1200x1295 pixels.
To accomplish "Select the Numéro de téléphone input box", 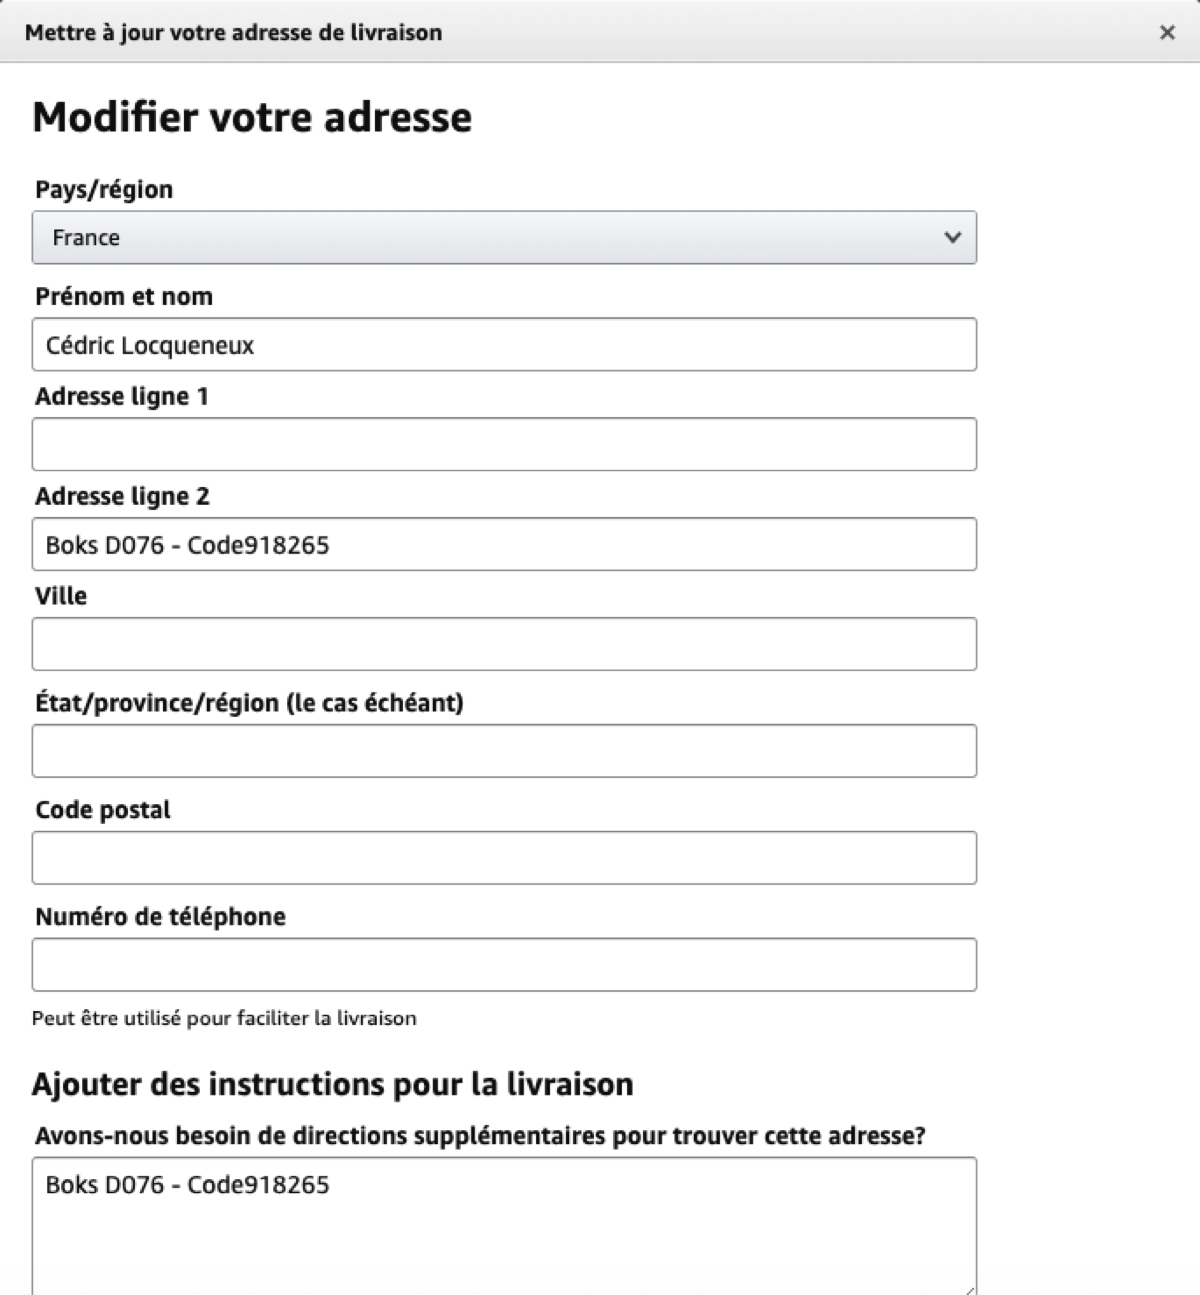I will tap(504, 965).
